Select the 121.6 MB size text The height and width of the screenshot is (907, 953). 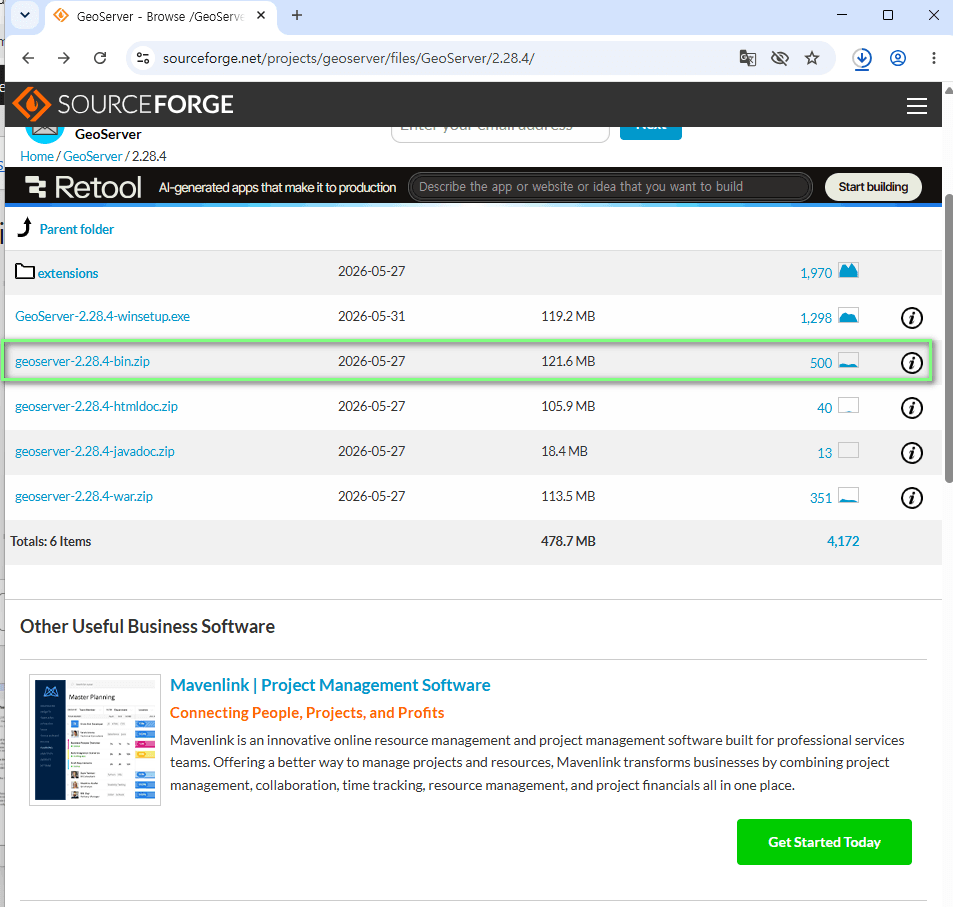click(568, 361)
